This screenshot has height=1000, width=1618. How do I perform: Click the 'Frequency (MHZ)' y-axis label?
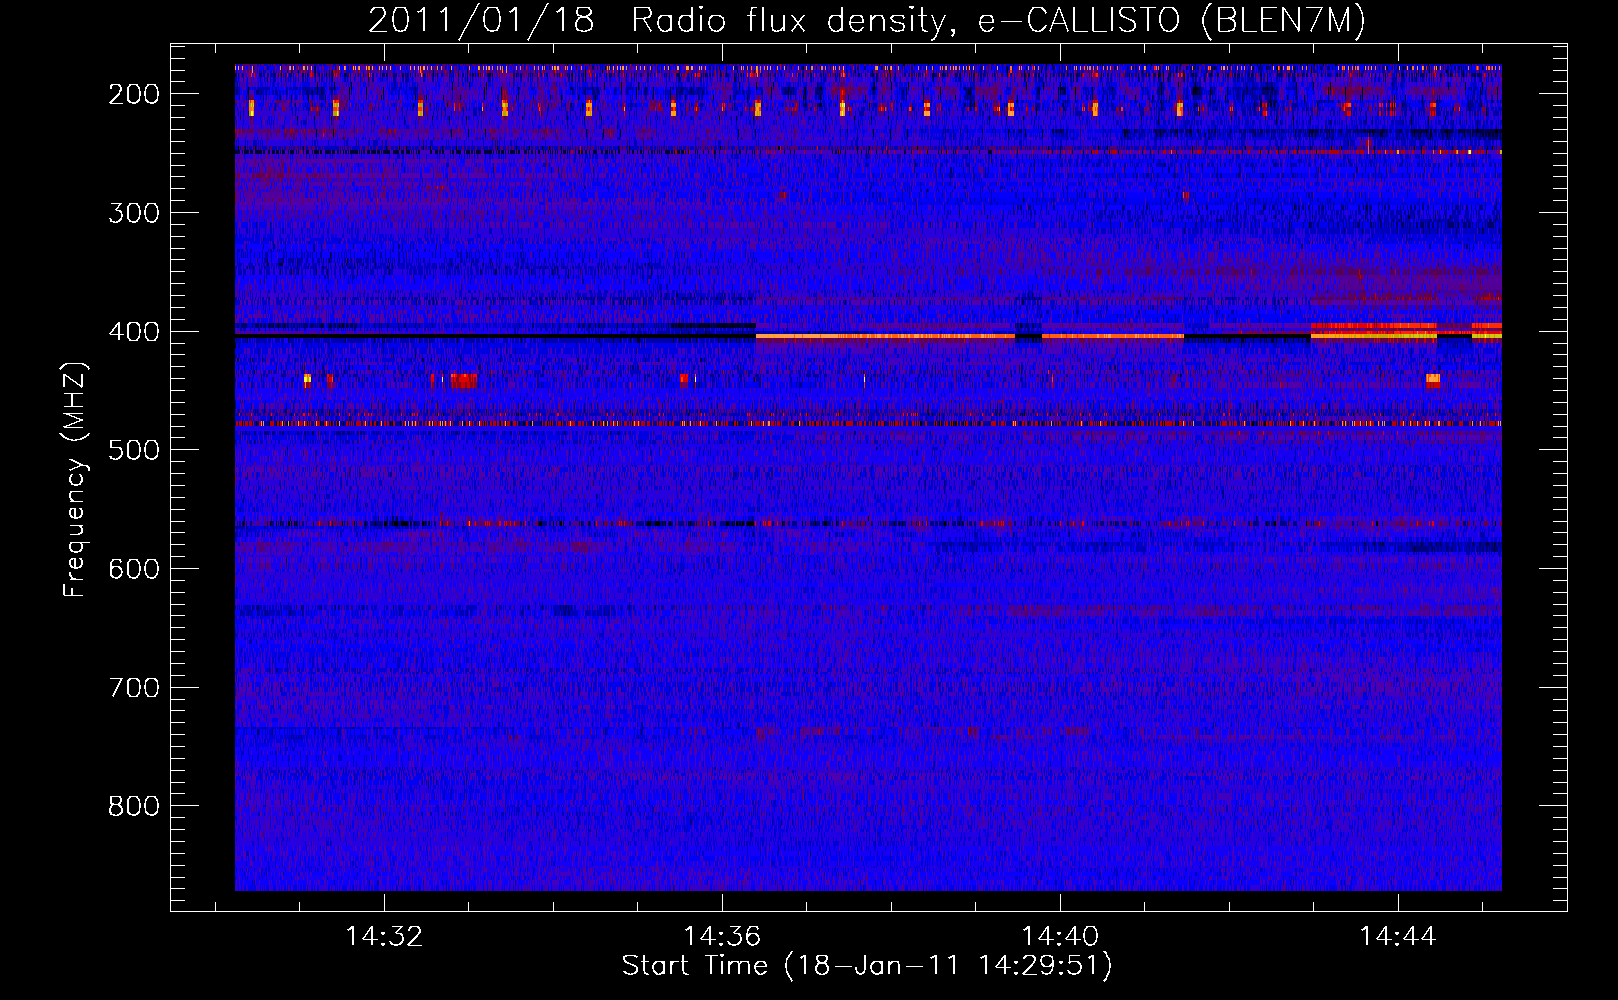click(x=75, y=479)
